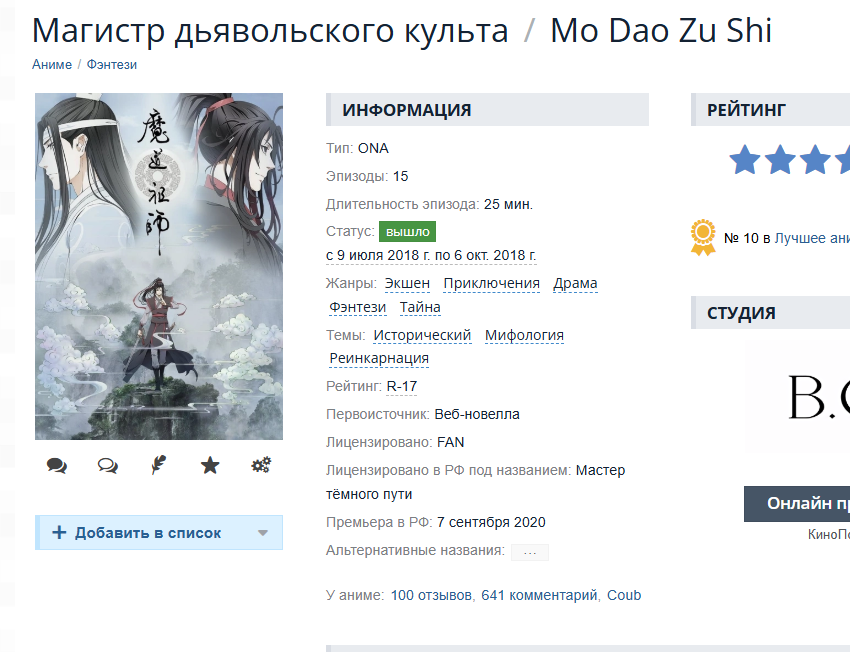Select the Тайна genre link
This screenshot has width=850, height=652.
(x=420, y=307)
